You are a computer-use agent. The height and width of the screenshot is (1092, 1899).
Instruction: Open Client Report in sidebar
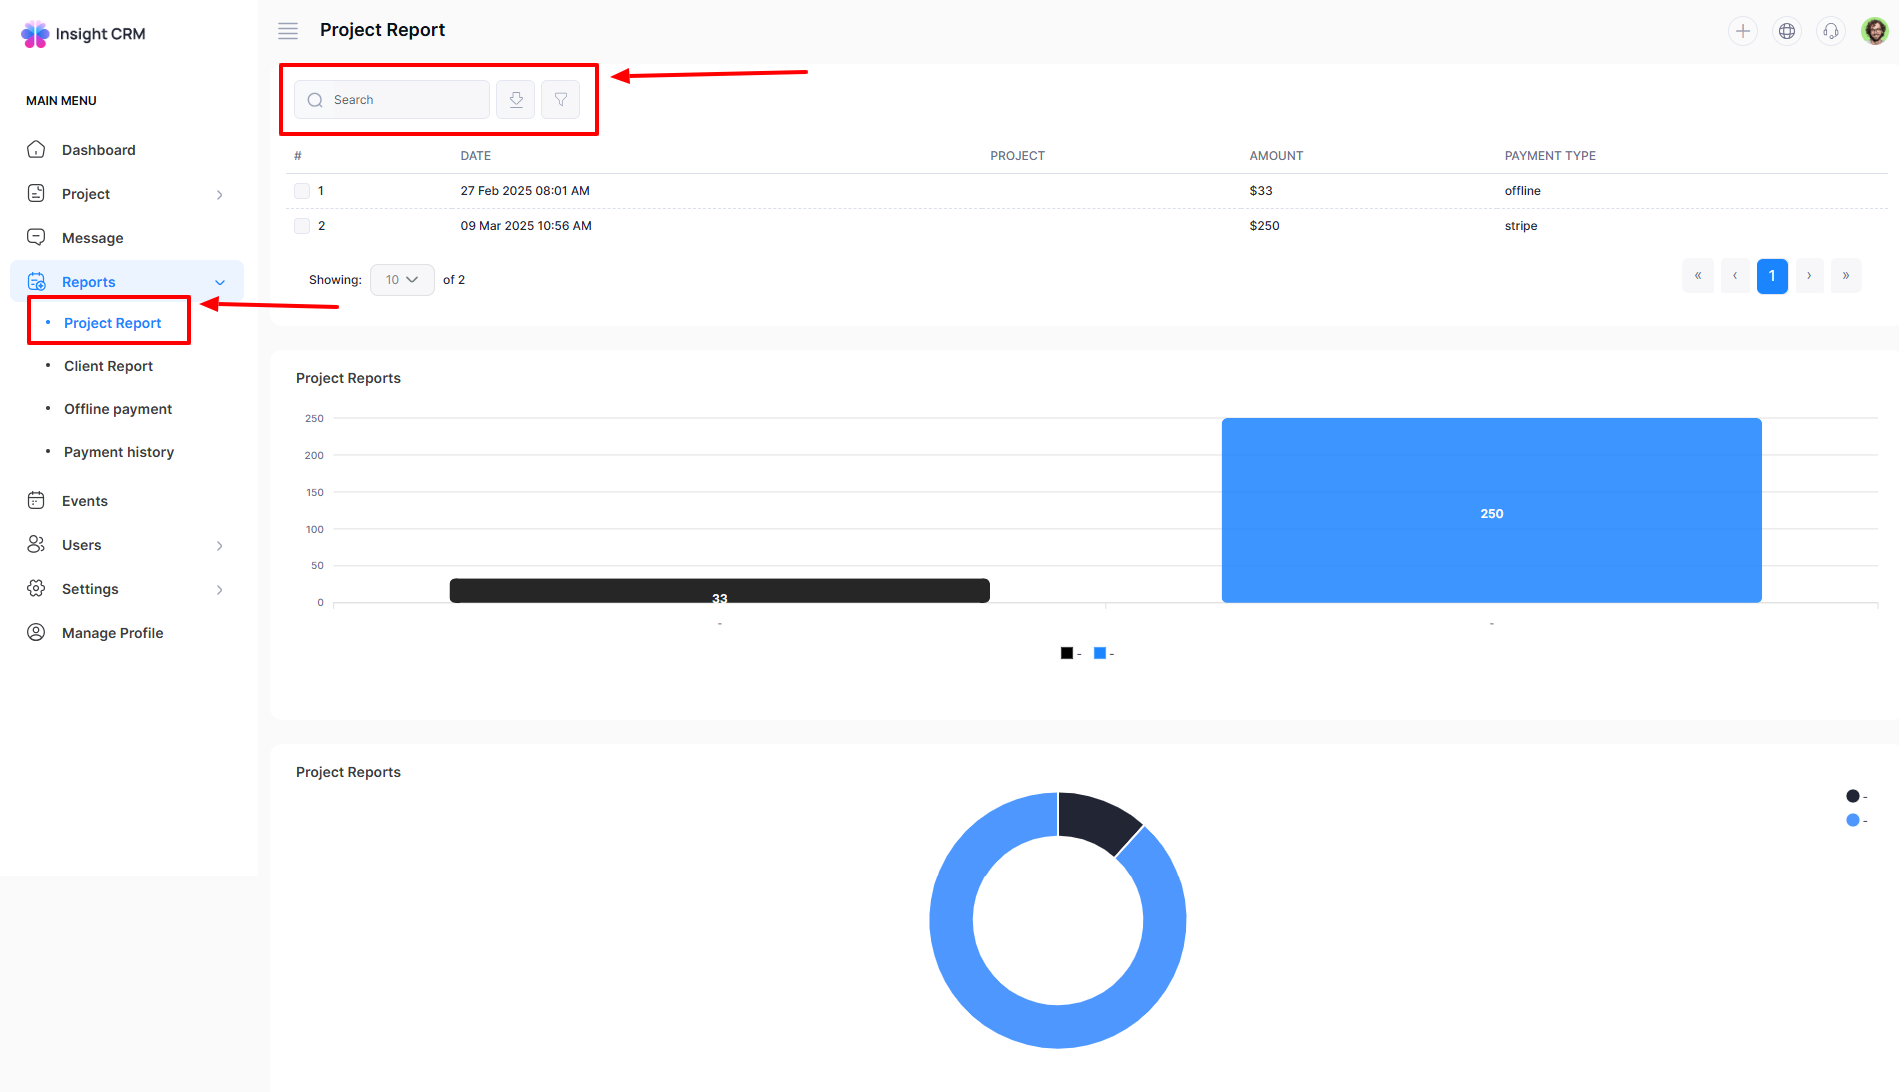108,366
